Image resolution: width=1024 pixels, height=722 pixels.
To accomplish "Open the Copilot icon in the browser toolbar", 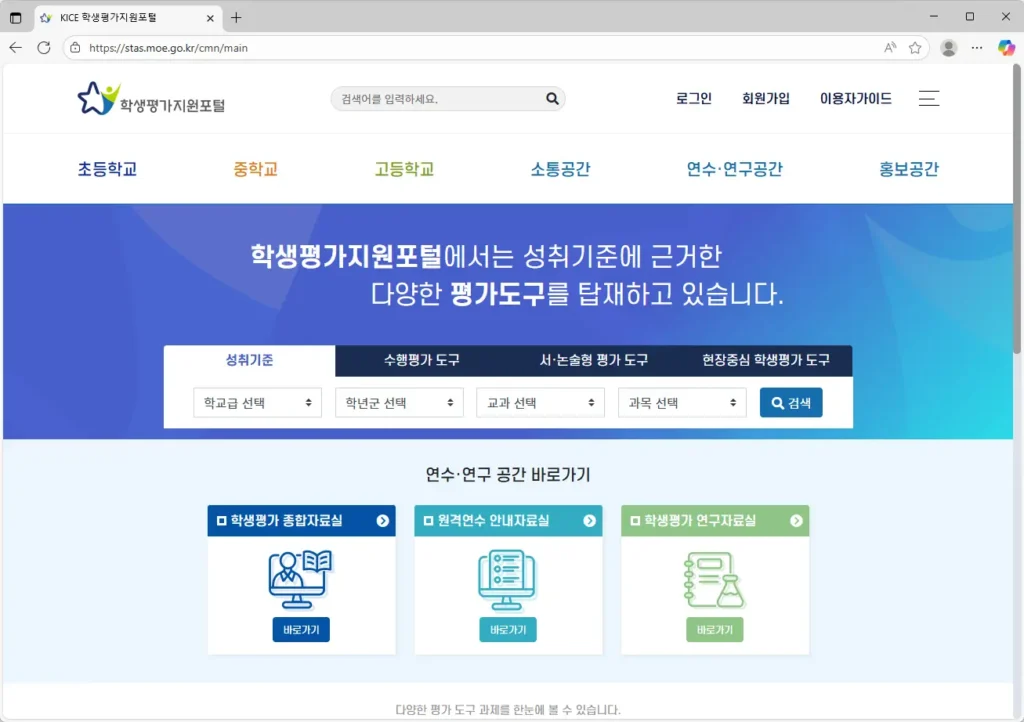I will pyautogui.click(x=1005, y=47).
